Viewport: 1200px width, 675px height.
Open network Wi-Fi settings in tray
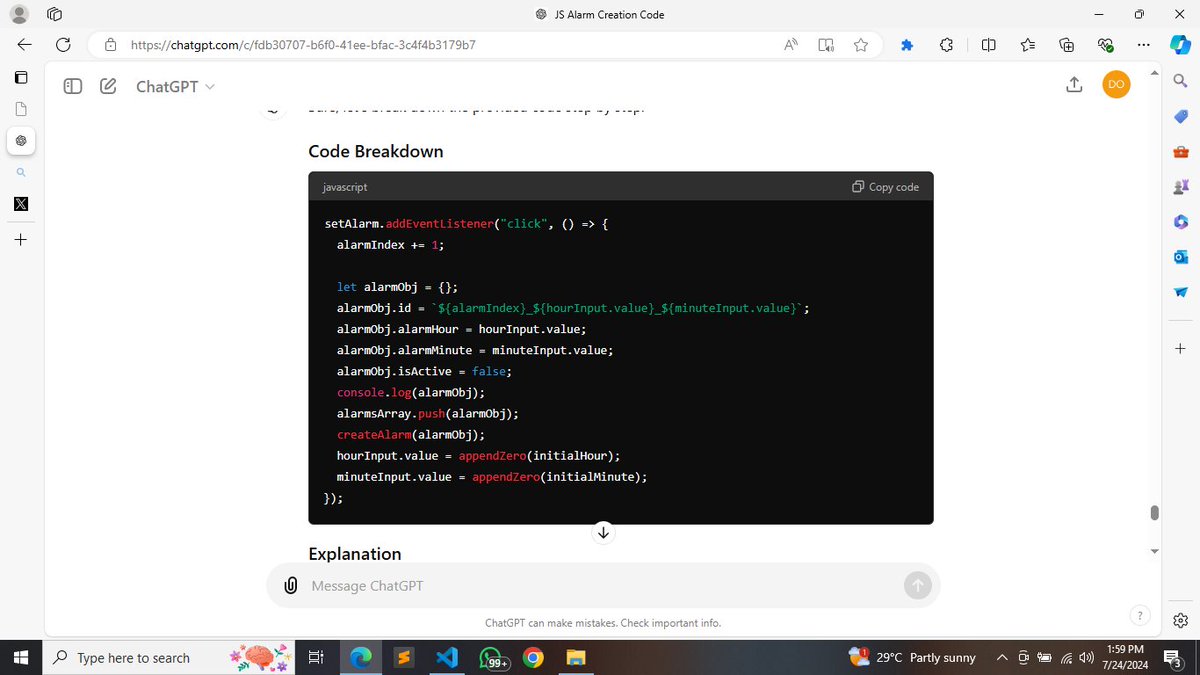pyautogui.click(x=1067, y=658)
